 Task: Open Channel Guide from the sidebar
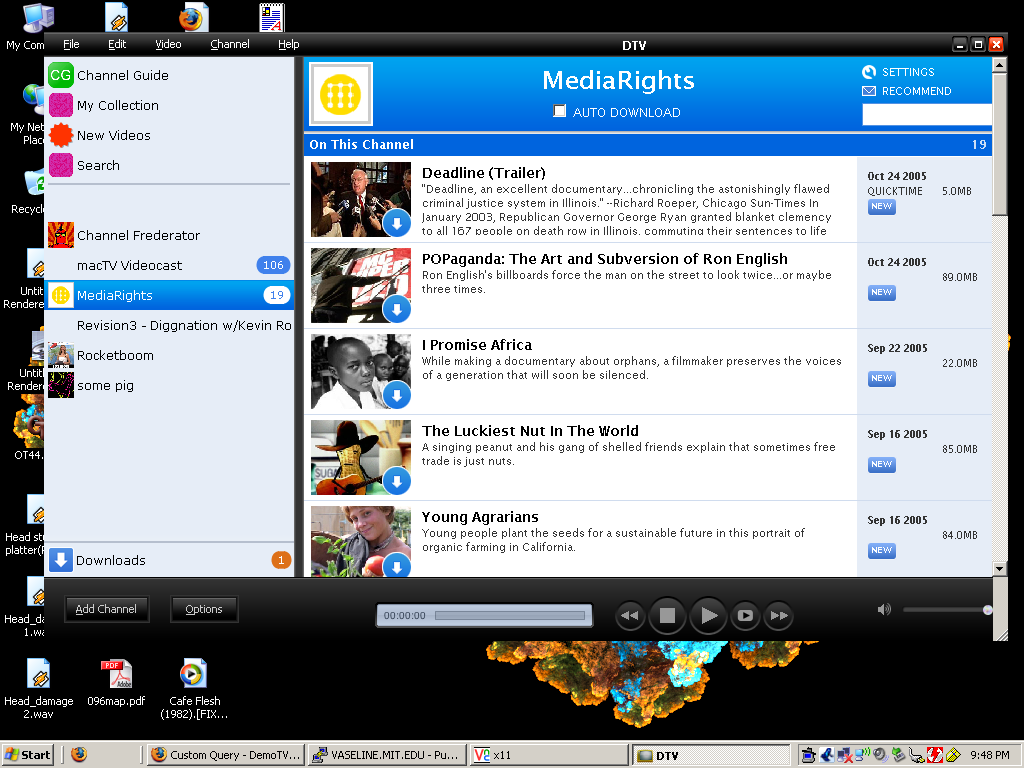click(122, 75)
